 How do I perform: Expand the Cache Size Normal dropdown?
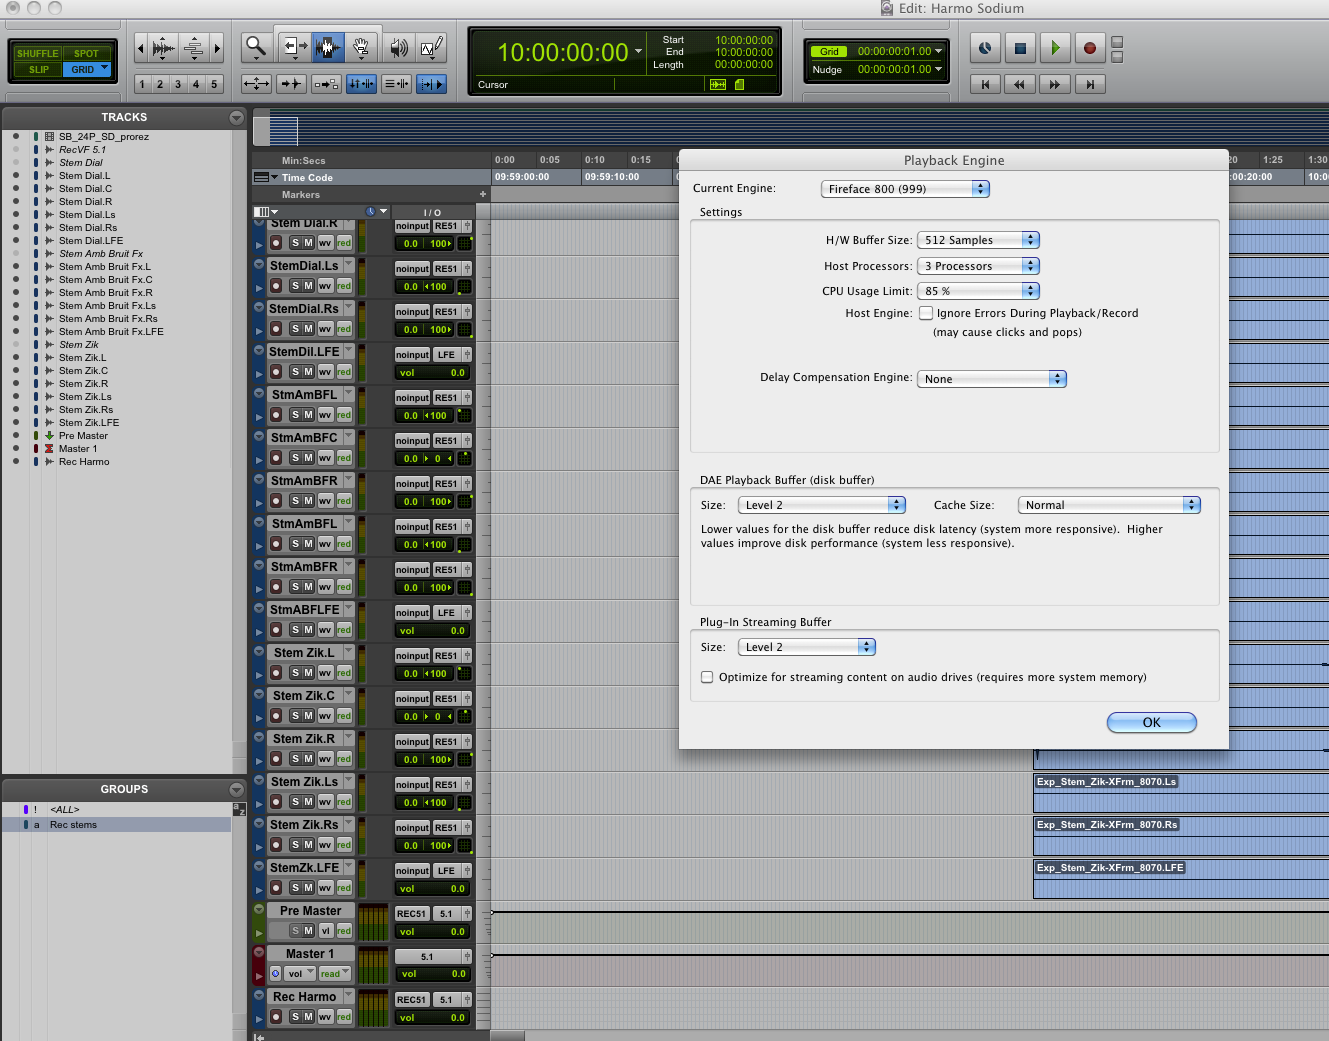pos(1108,505)
